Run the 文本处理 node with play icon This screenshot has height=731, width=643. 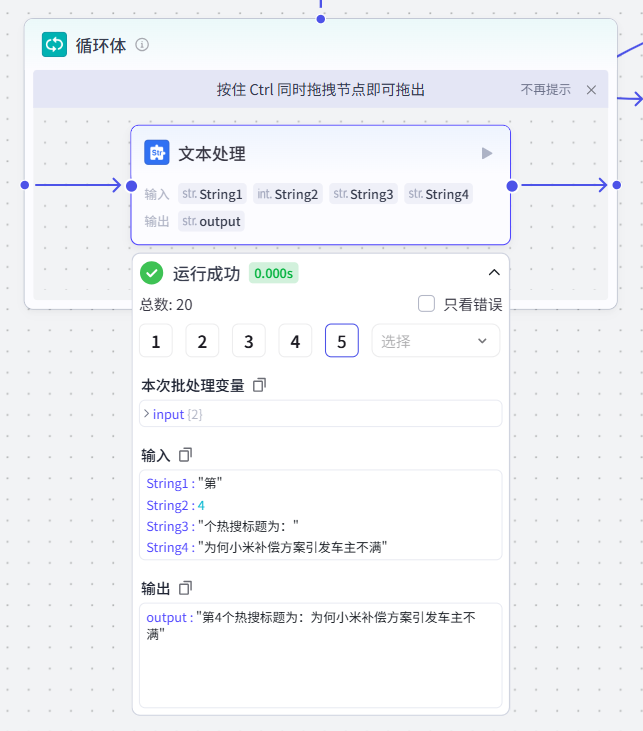click(487, 153)
